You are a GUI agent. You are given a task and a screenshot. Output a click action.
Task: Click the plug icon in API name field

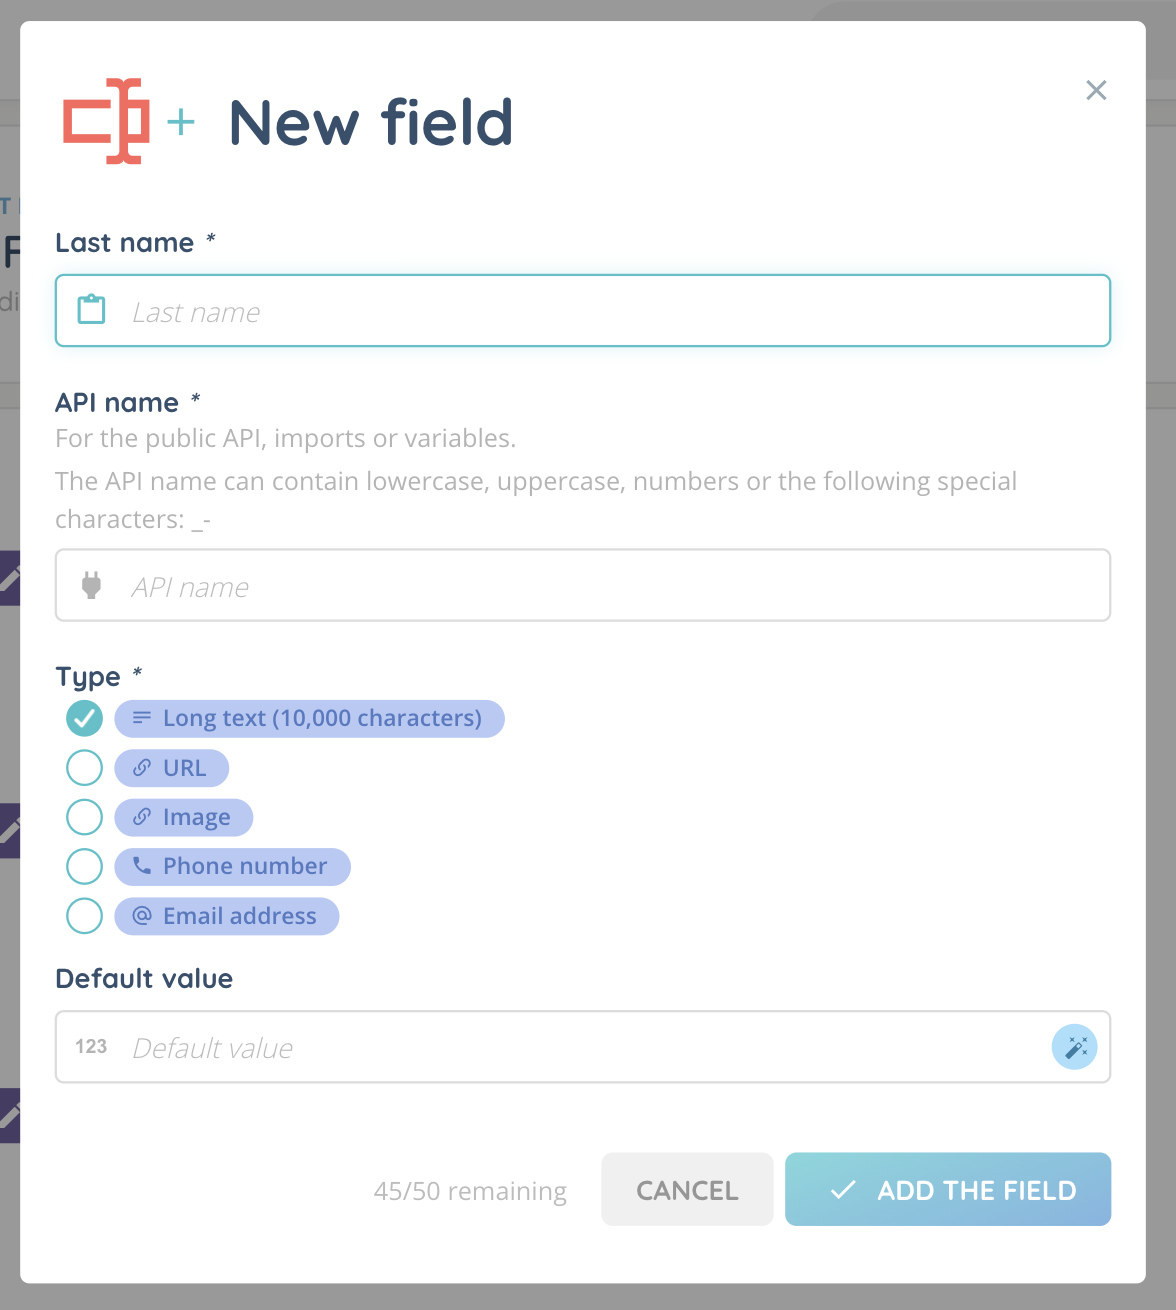point(92,585)
